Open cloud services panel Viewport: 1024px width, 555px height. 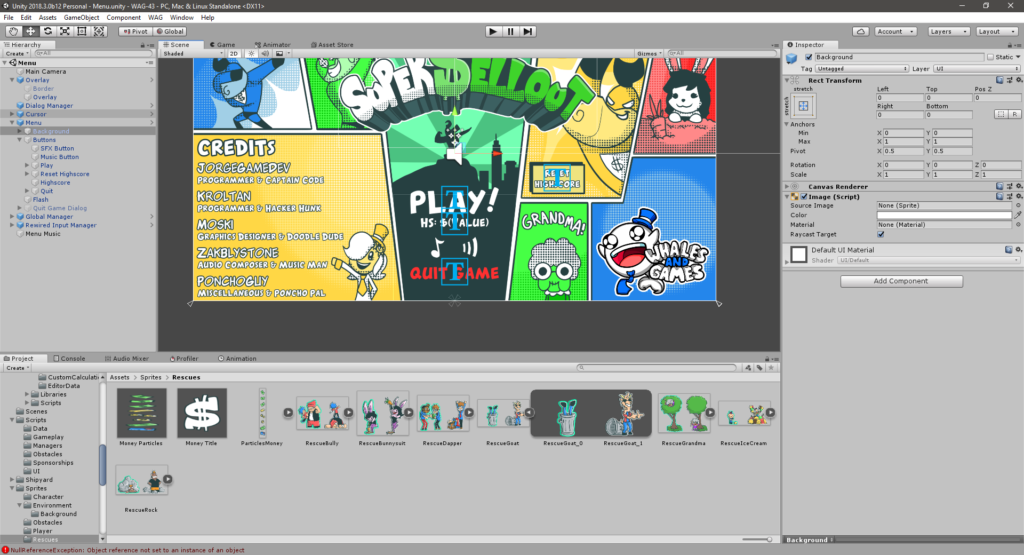pos(861,31)
